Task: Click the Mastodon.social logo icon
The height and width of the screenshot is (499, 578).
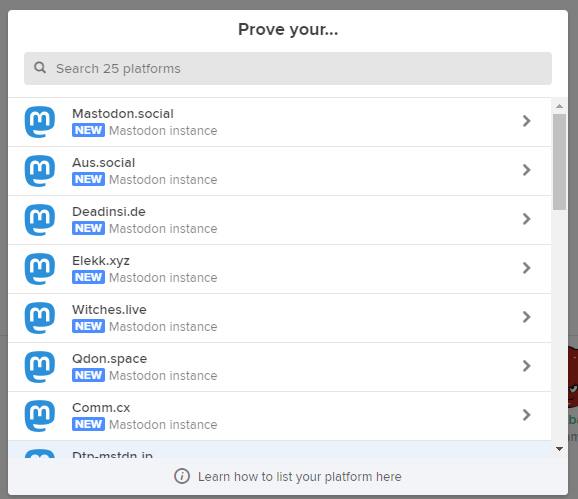Action: (x=40, y=122)
